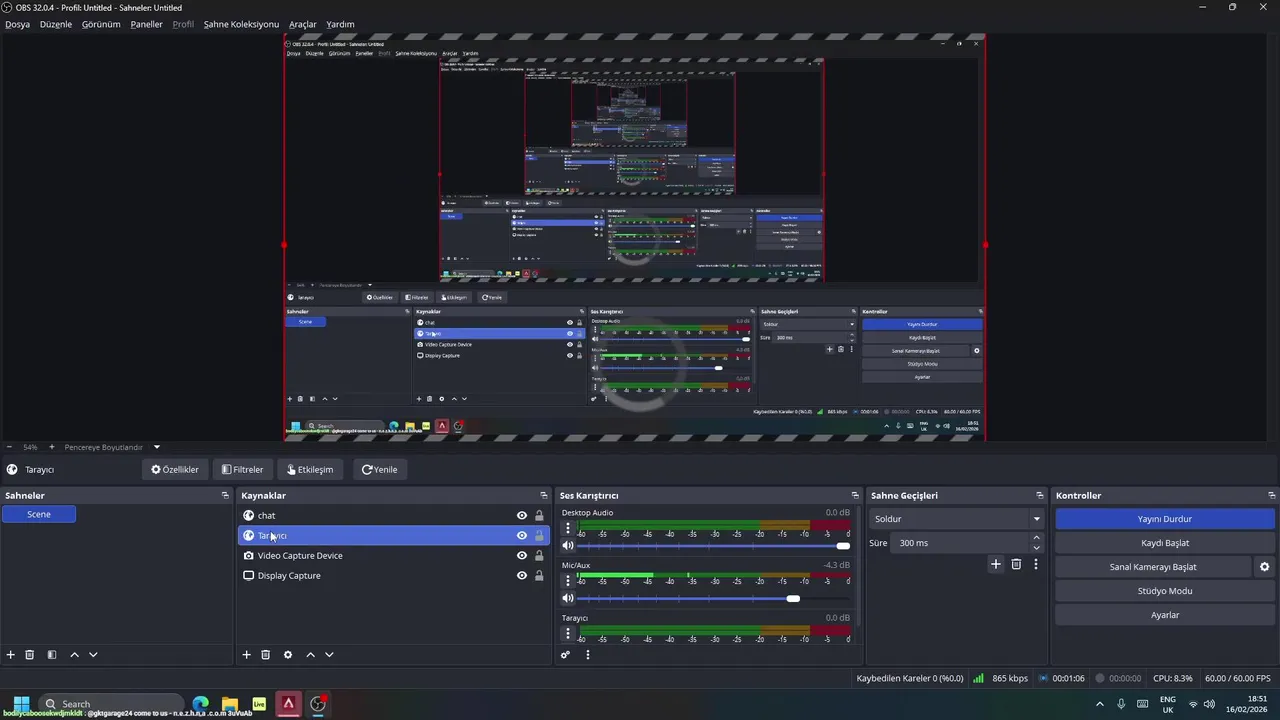Start virtual camera with Sanal Kamerayı Başlat
This screenshot has width=1280, height=720.
(1153, 567)
